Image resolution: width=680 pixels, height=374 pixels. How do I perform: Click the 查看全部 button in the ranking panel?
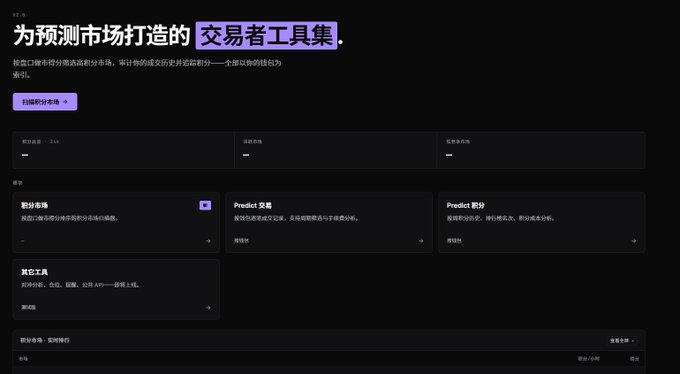tap(622, 341)
